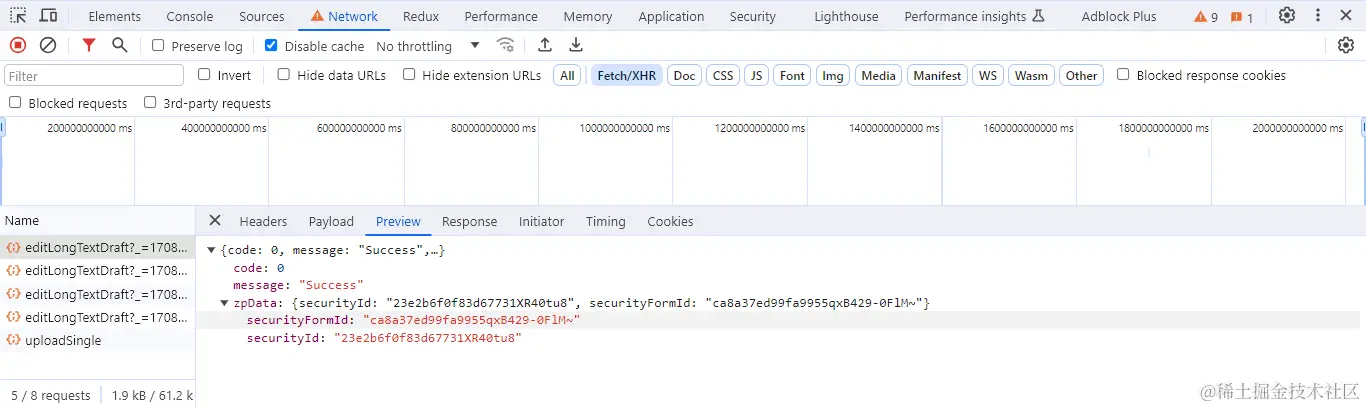Viewport: 1366px width, 408px height.
Task: Toggle the device toolbar icon
Action: tap(48, 16)
